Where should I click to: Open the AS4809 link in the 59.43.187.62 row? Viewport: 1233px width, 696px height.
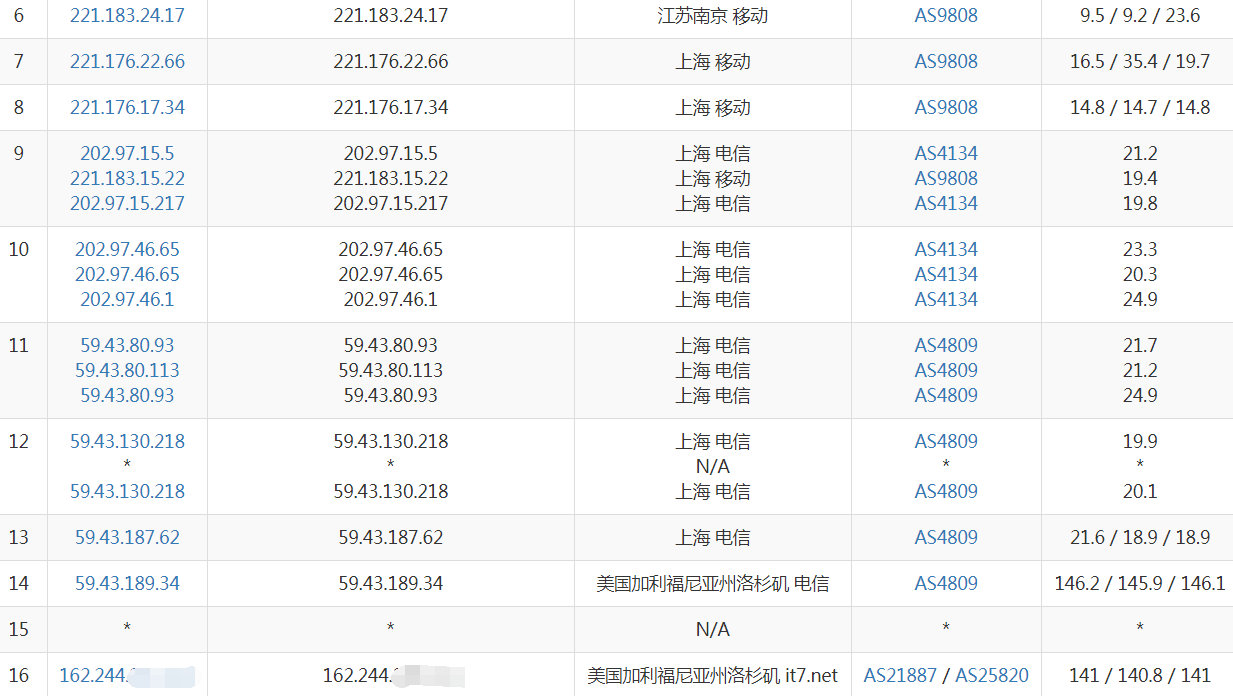coord(946,537)
